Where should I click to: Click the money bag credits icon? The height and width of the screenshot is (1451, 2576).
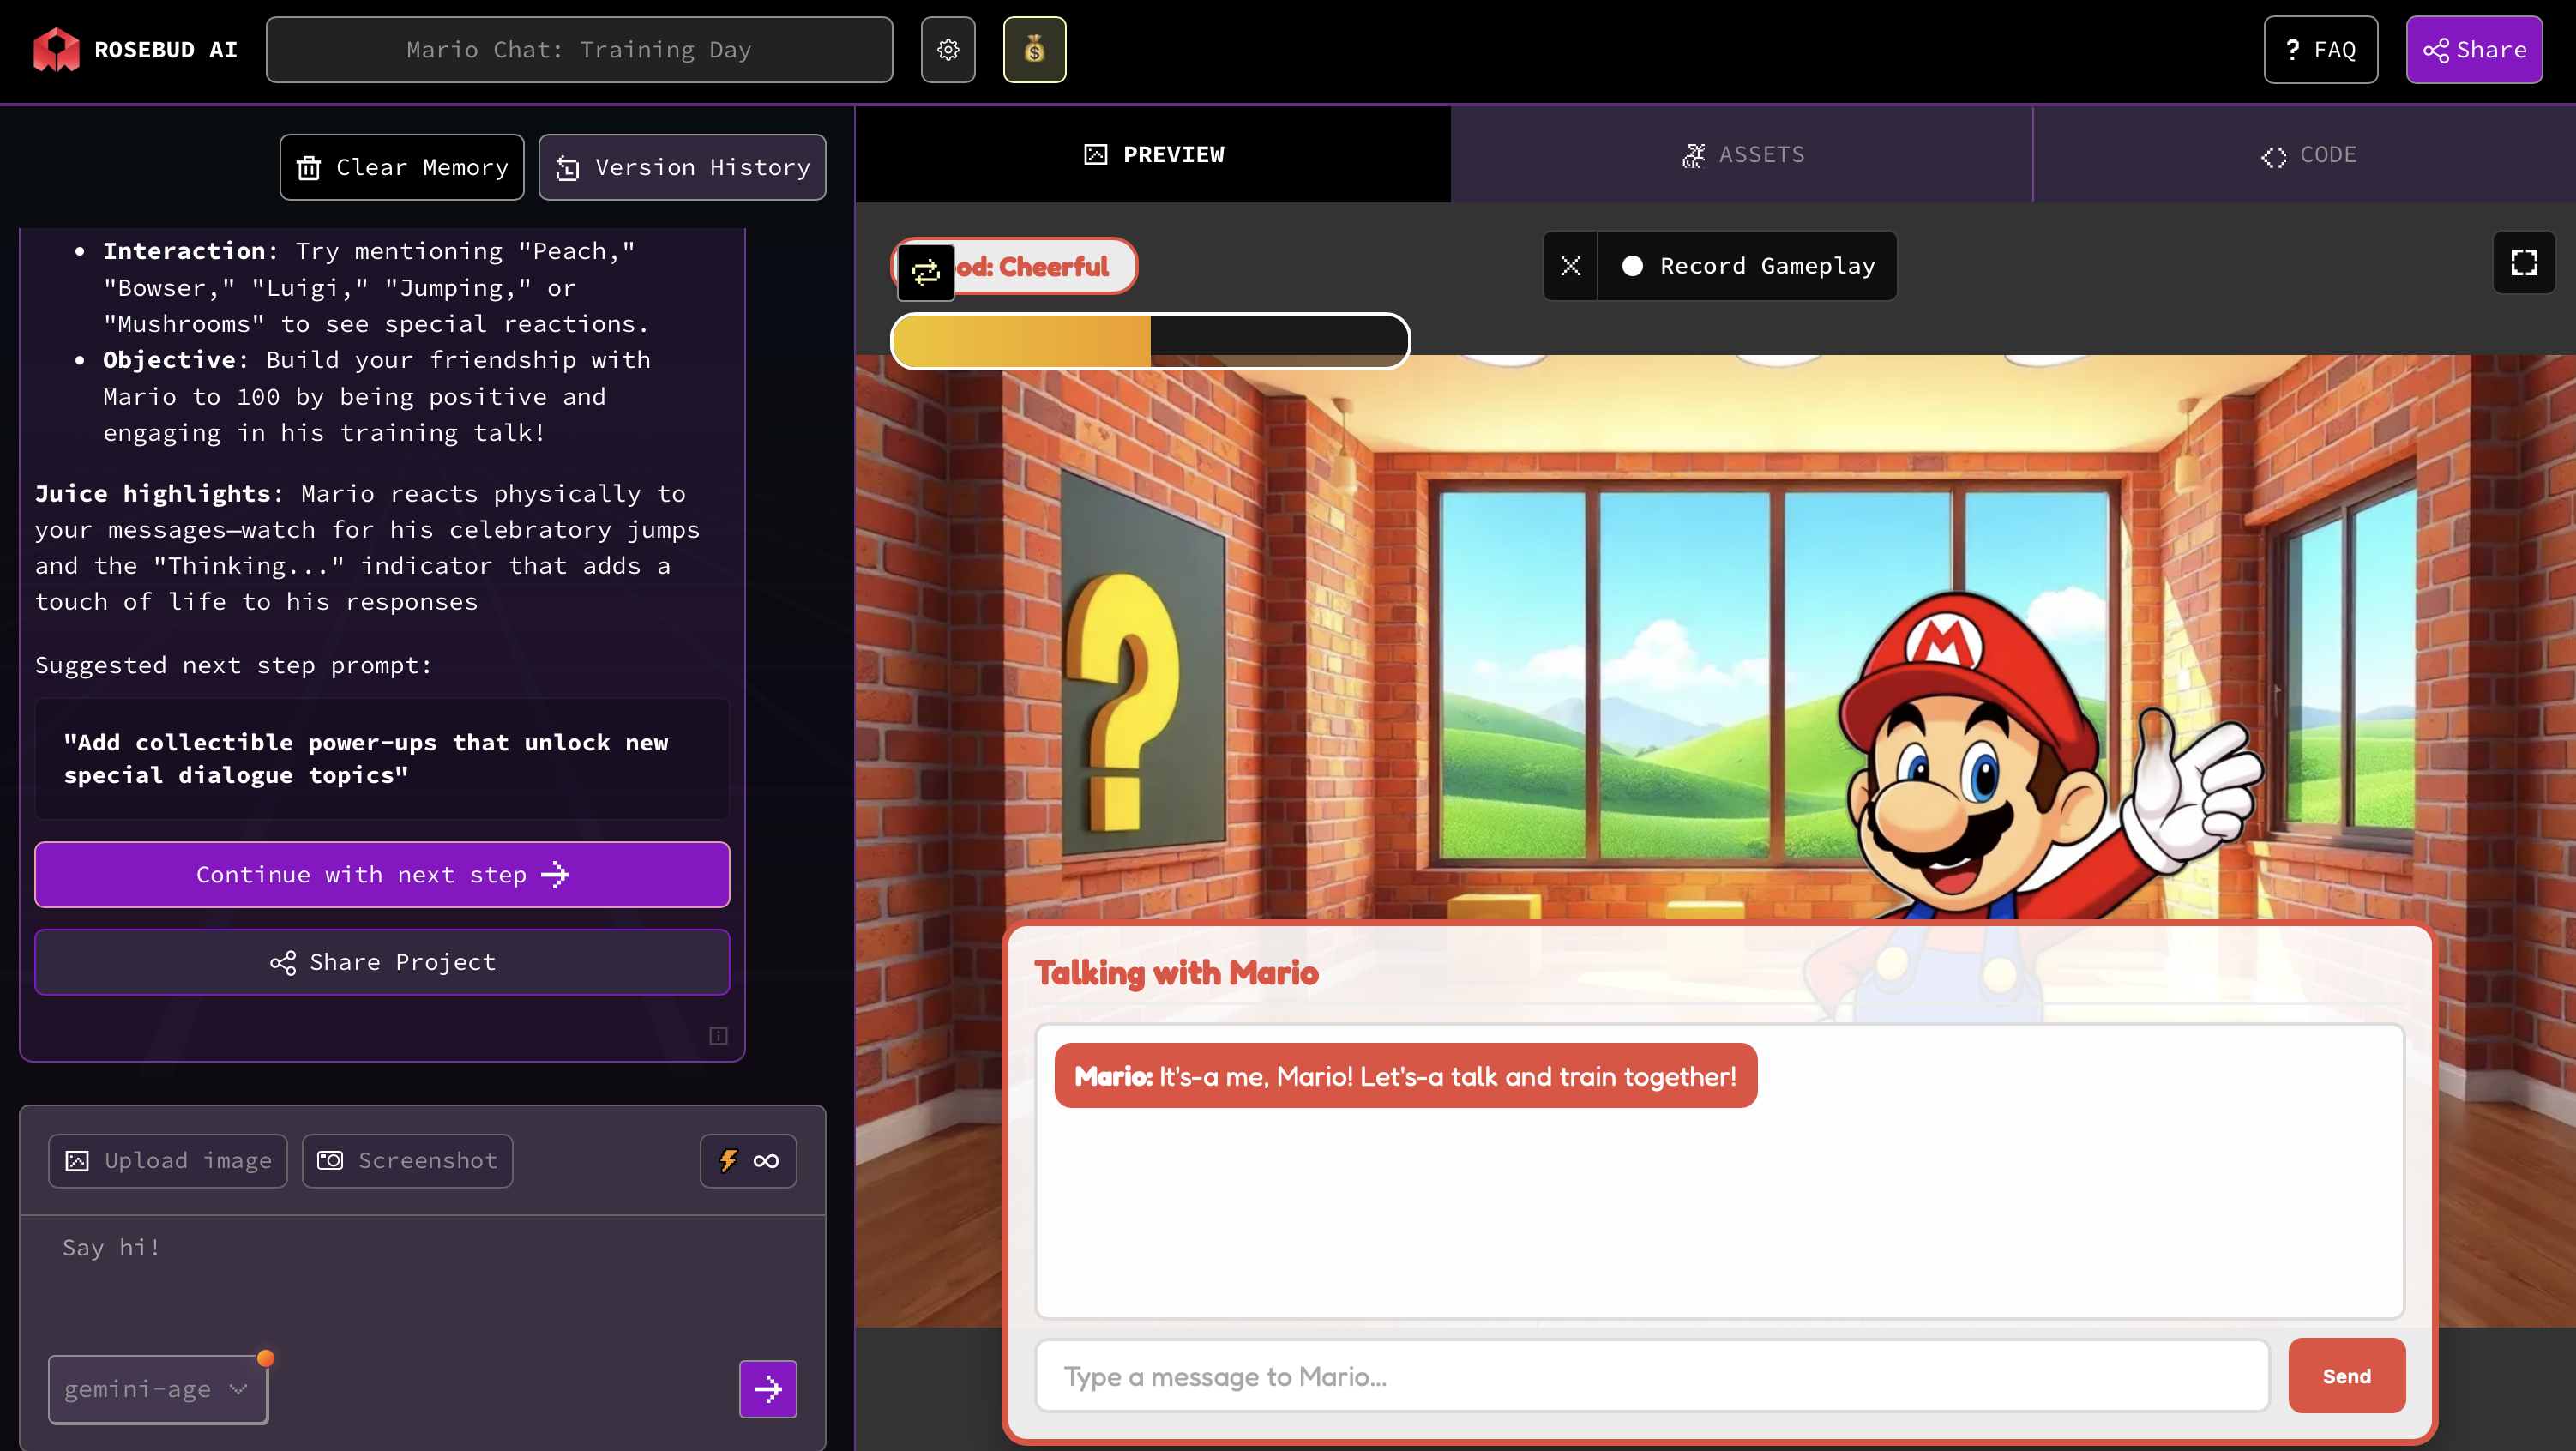pyautogui.click(x=1034, y=50)
